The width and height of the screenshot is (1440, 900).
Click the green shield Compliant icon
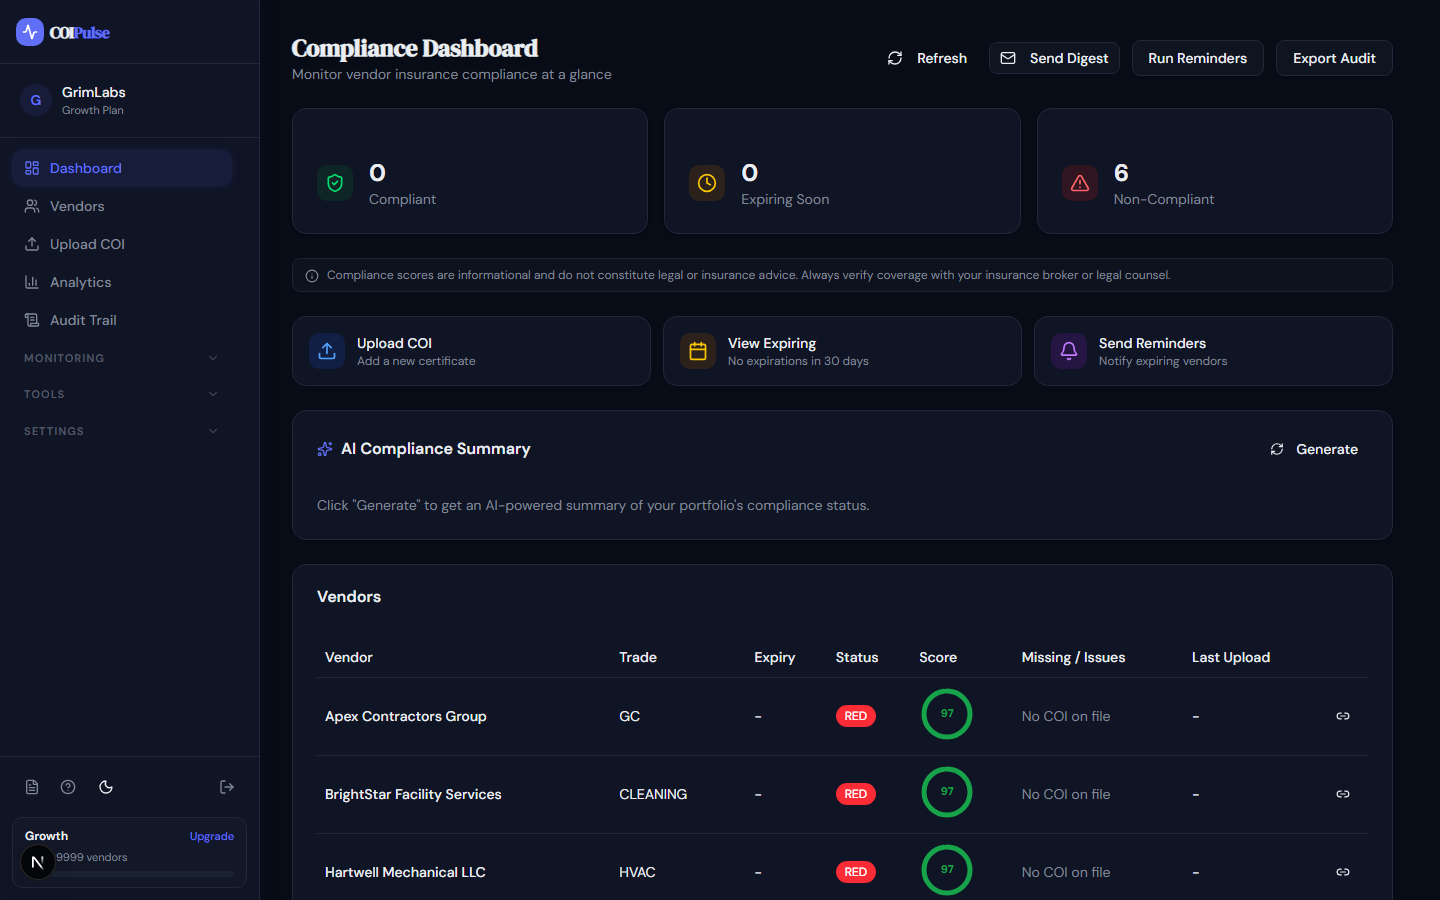[x=335, y=183]
